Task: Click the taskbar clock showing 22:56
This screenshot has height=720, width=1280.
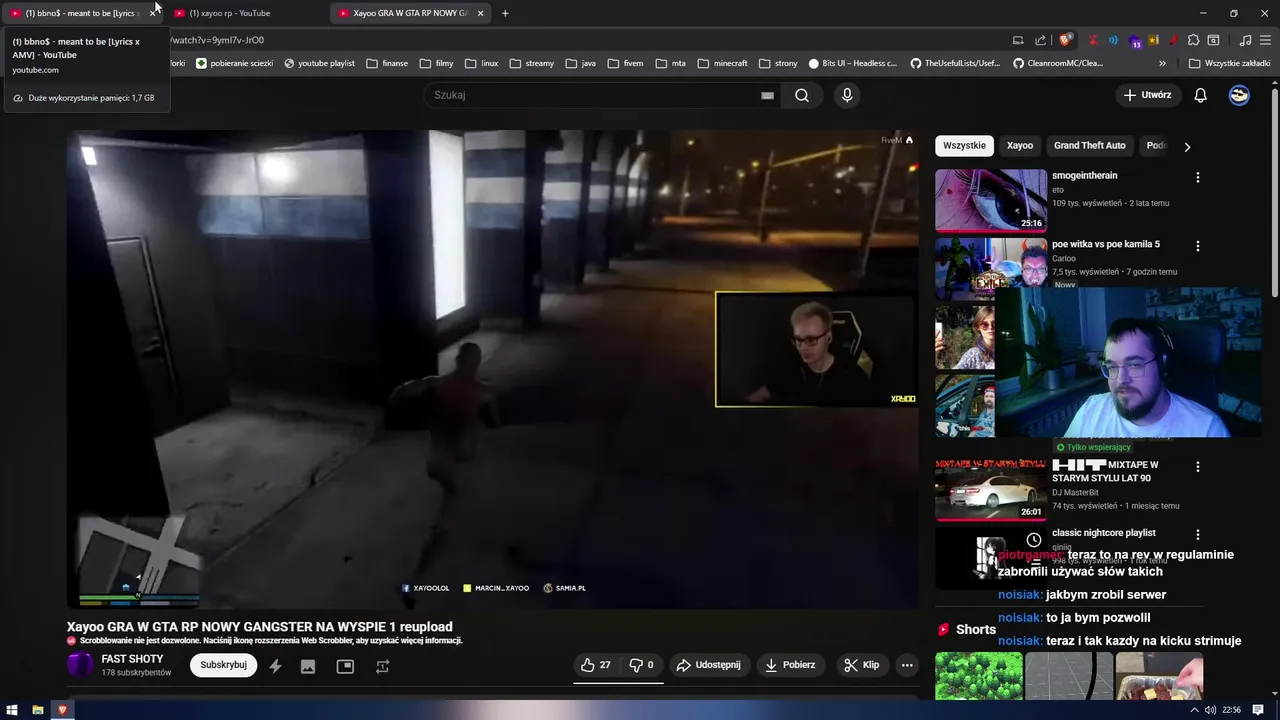Action: [1231, 710]
